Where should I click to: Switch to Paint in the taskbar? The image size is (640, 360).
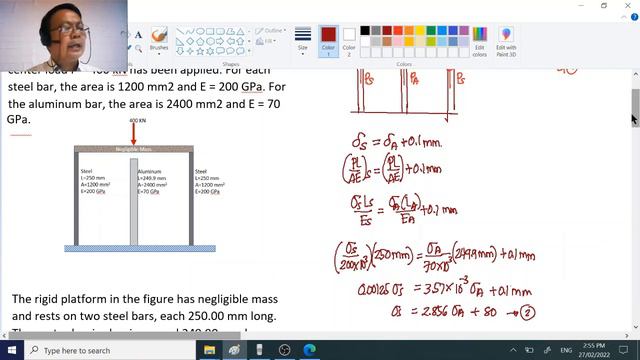point(235,350)
